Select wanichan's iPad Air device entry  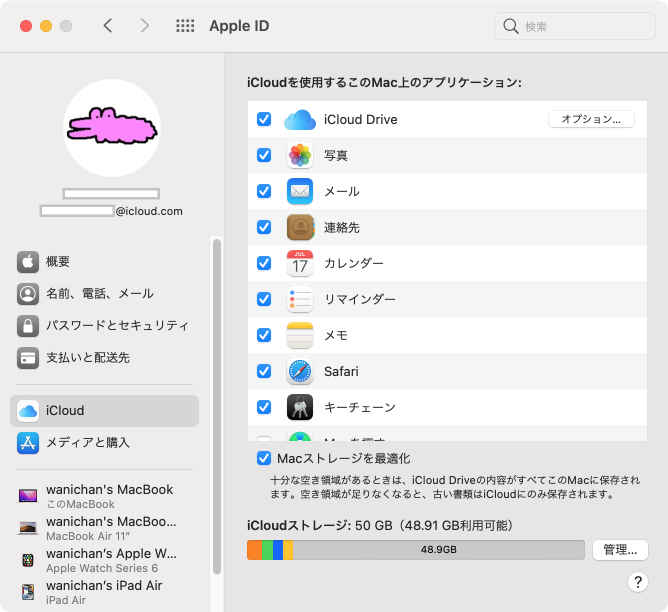click(x=104, y=592)
